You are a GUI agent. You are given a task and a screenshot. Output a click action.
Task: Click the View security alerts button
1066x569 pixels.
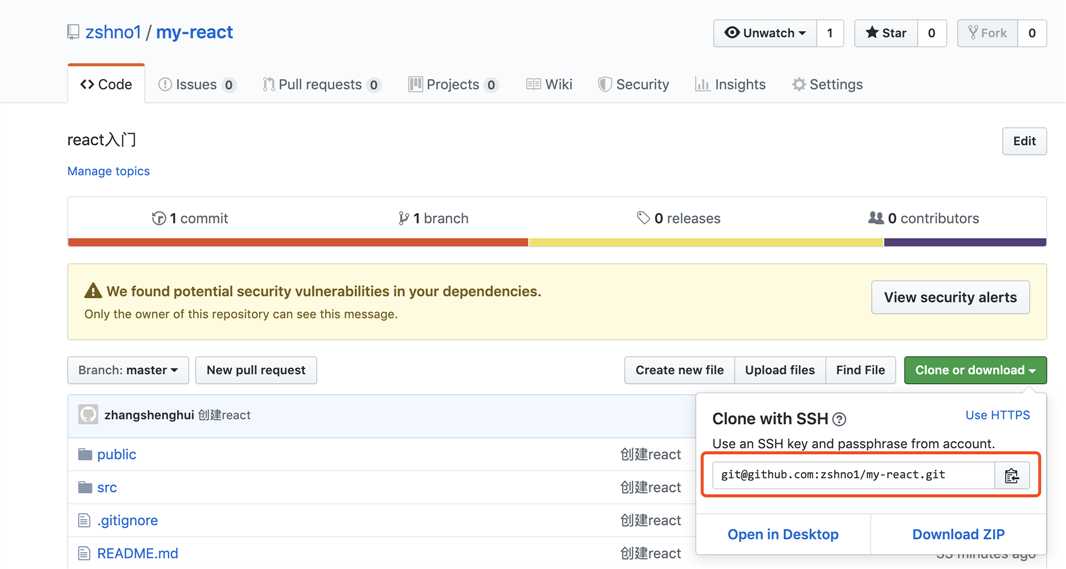tap(950, 297)
